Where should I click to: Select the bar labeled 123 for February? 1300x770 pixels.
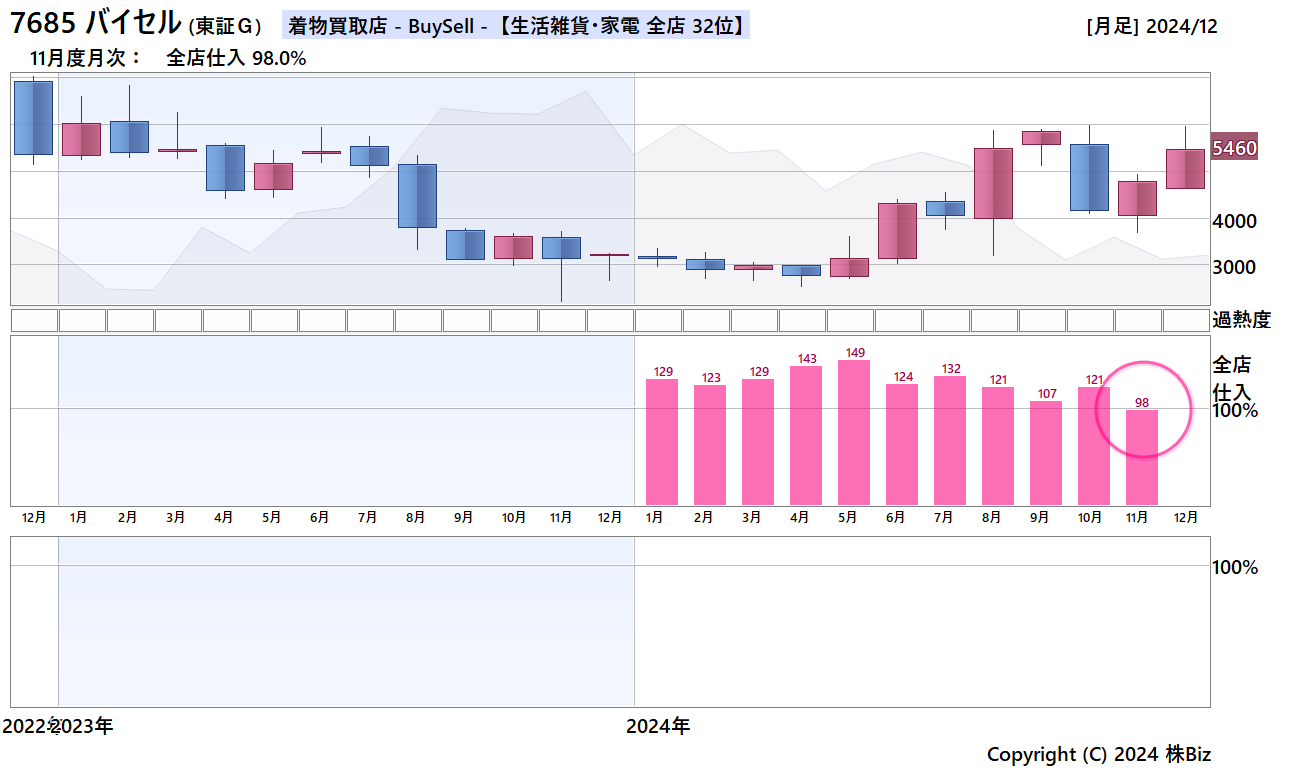[710, 445]
